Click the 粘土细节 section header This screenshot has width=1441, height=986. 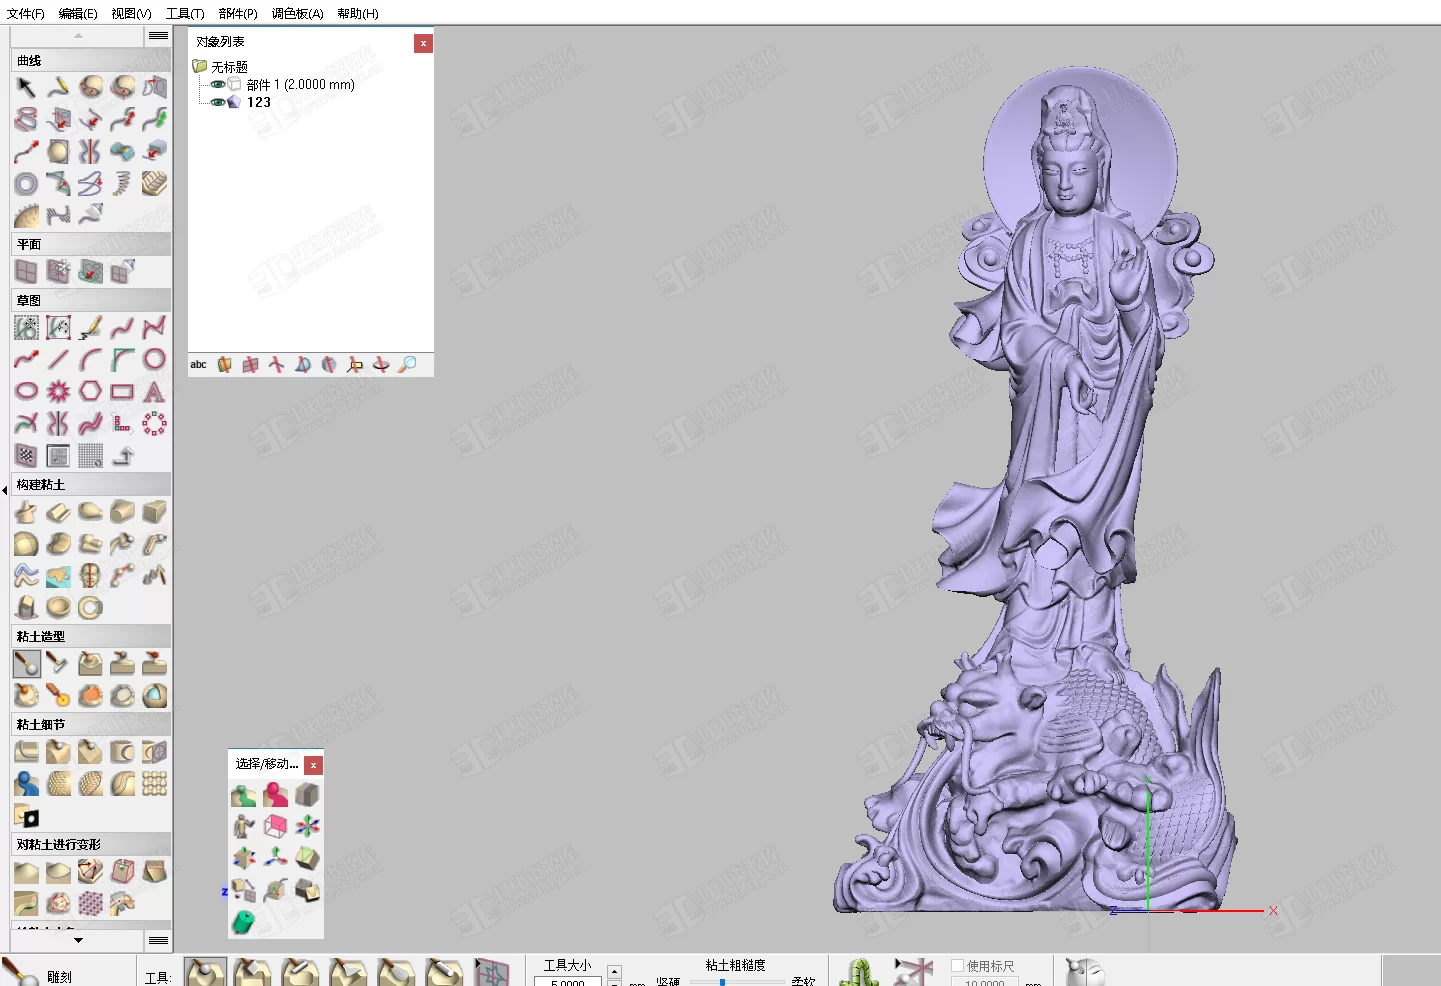click(x=91, y=724)
